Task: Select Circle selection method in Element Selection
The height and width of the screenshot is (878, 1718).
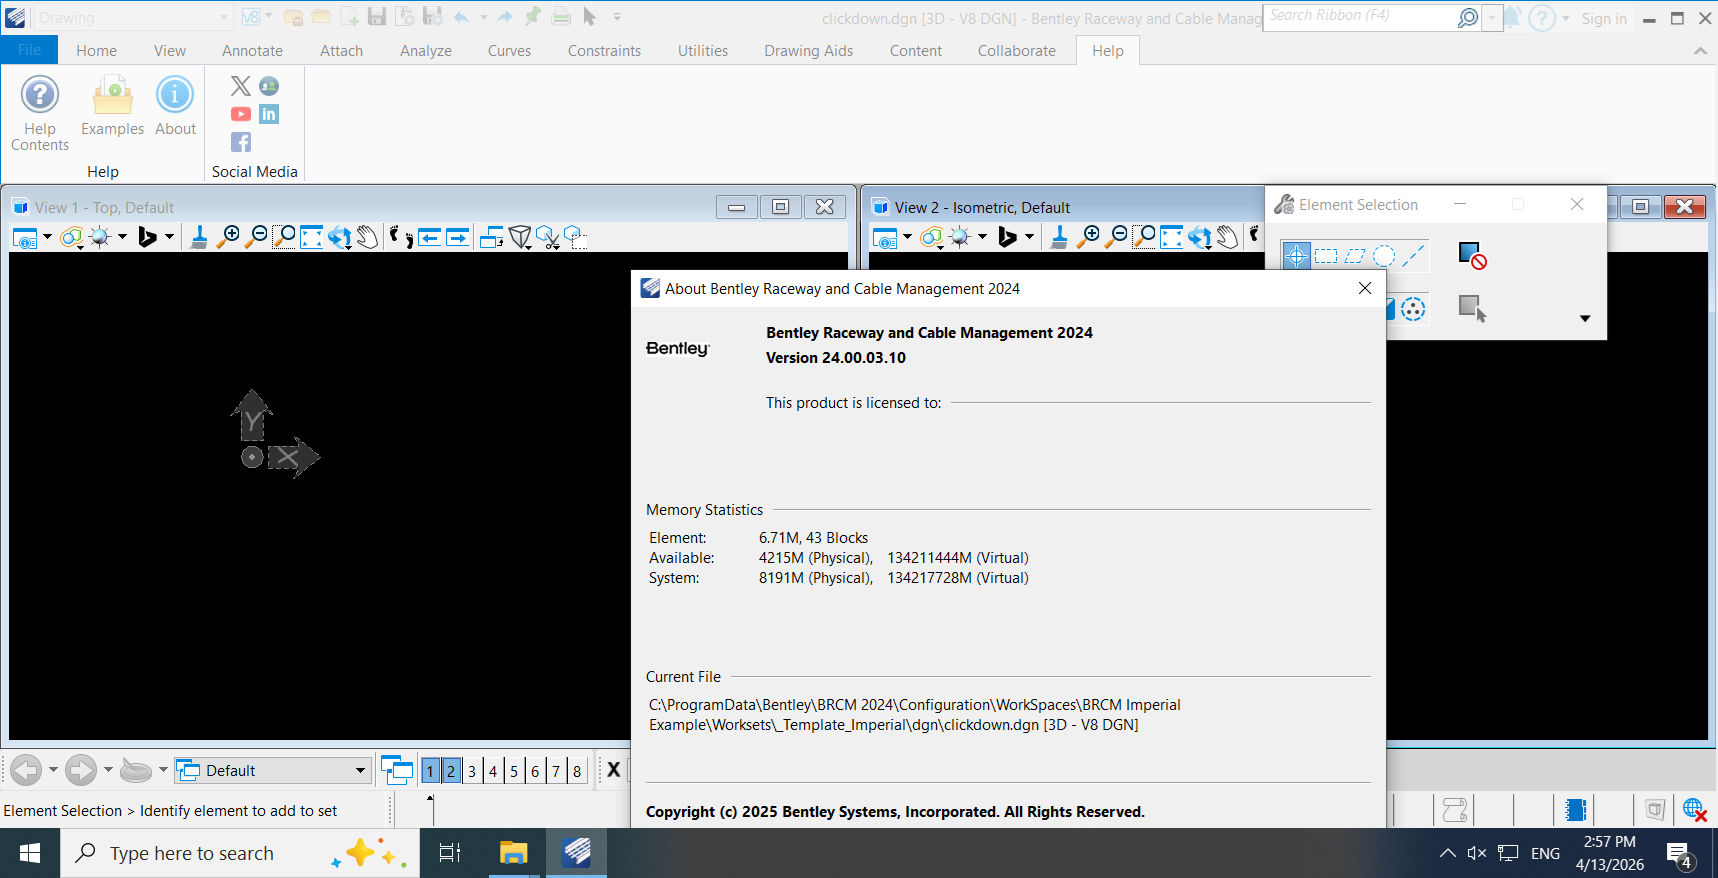Action: 1384,256
